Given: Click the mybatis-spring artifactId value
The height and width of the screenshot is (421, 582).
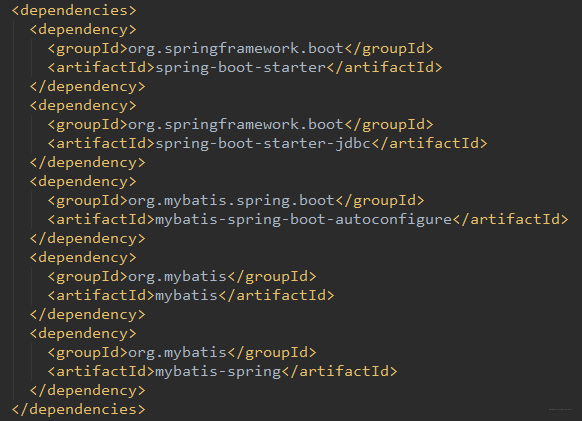Looking at the screenshot, I should pos(218,371).
